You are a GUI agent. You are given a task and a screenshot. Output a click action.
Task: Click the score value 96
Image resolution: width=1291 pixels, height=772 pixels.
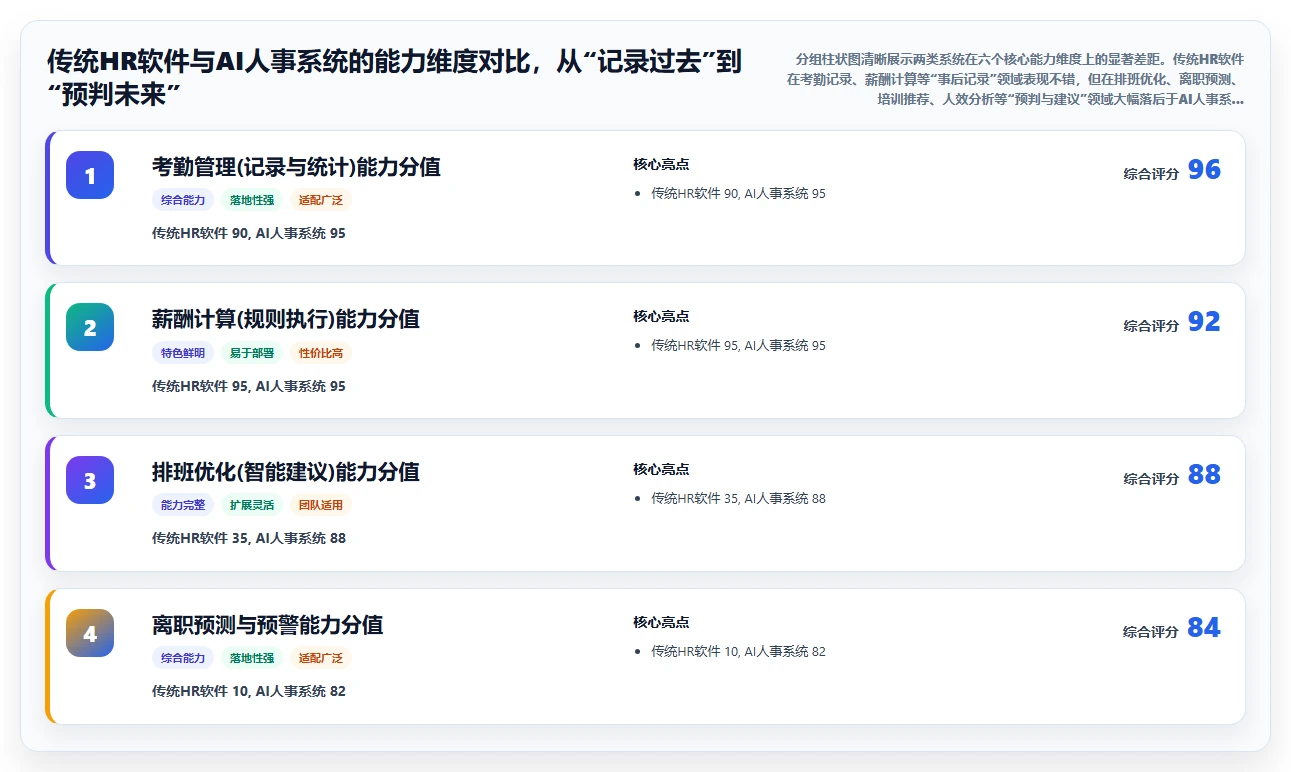(1204, 170)
